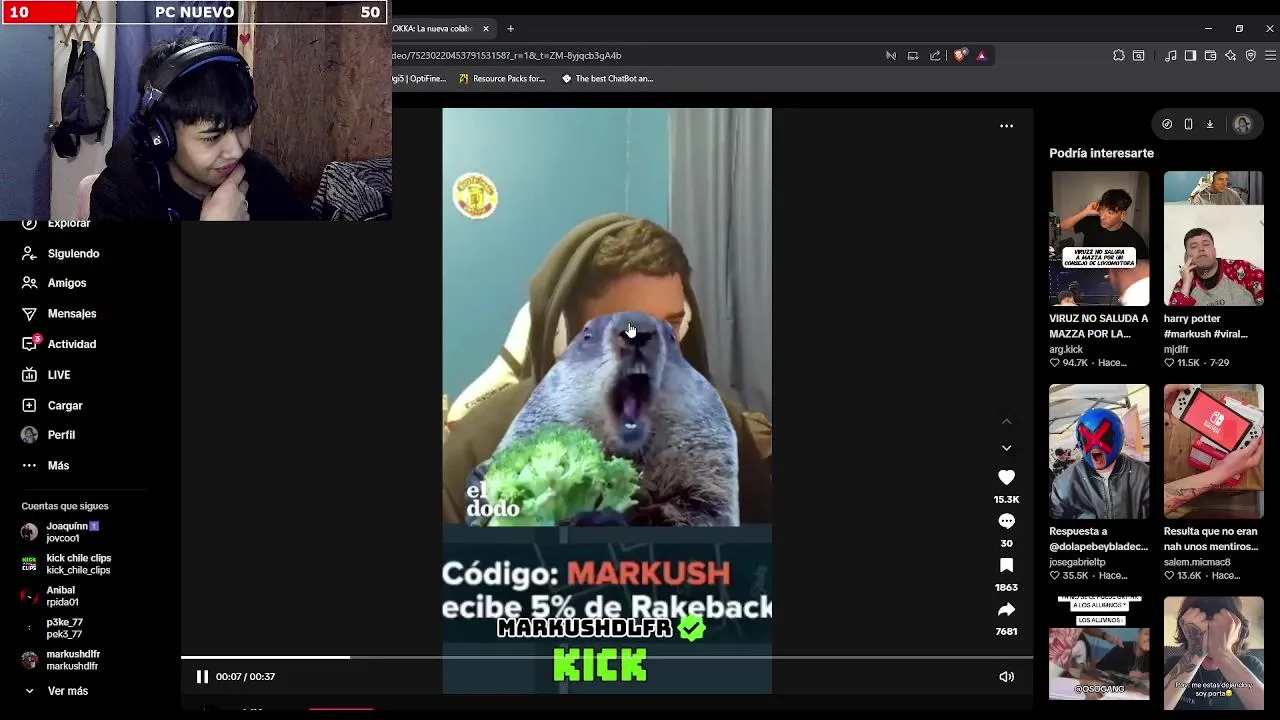Viewport: 1280px width, 720px height.
Task: Open followed account p3ke_77
Action: coord(52,628)
